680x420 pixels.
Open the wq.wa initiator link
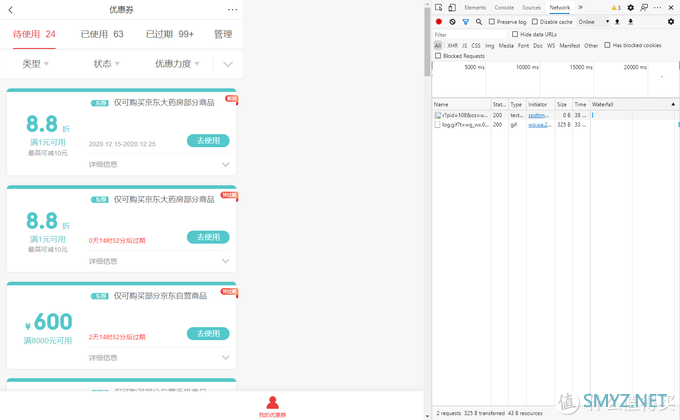539,125
